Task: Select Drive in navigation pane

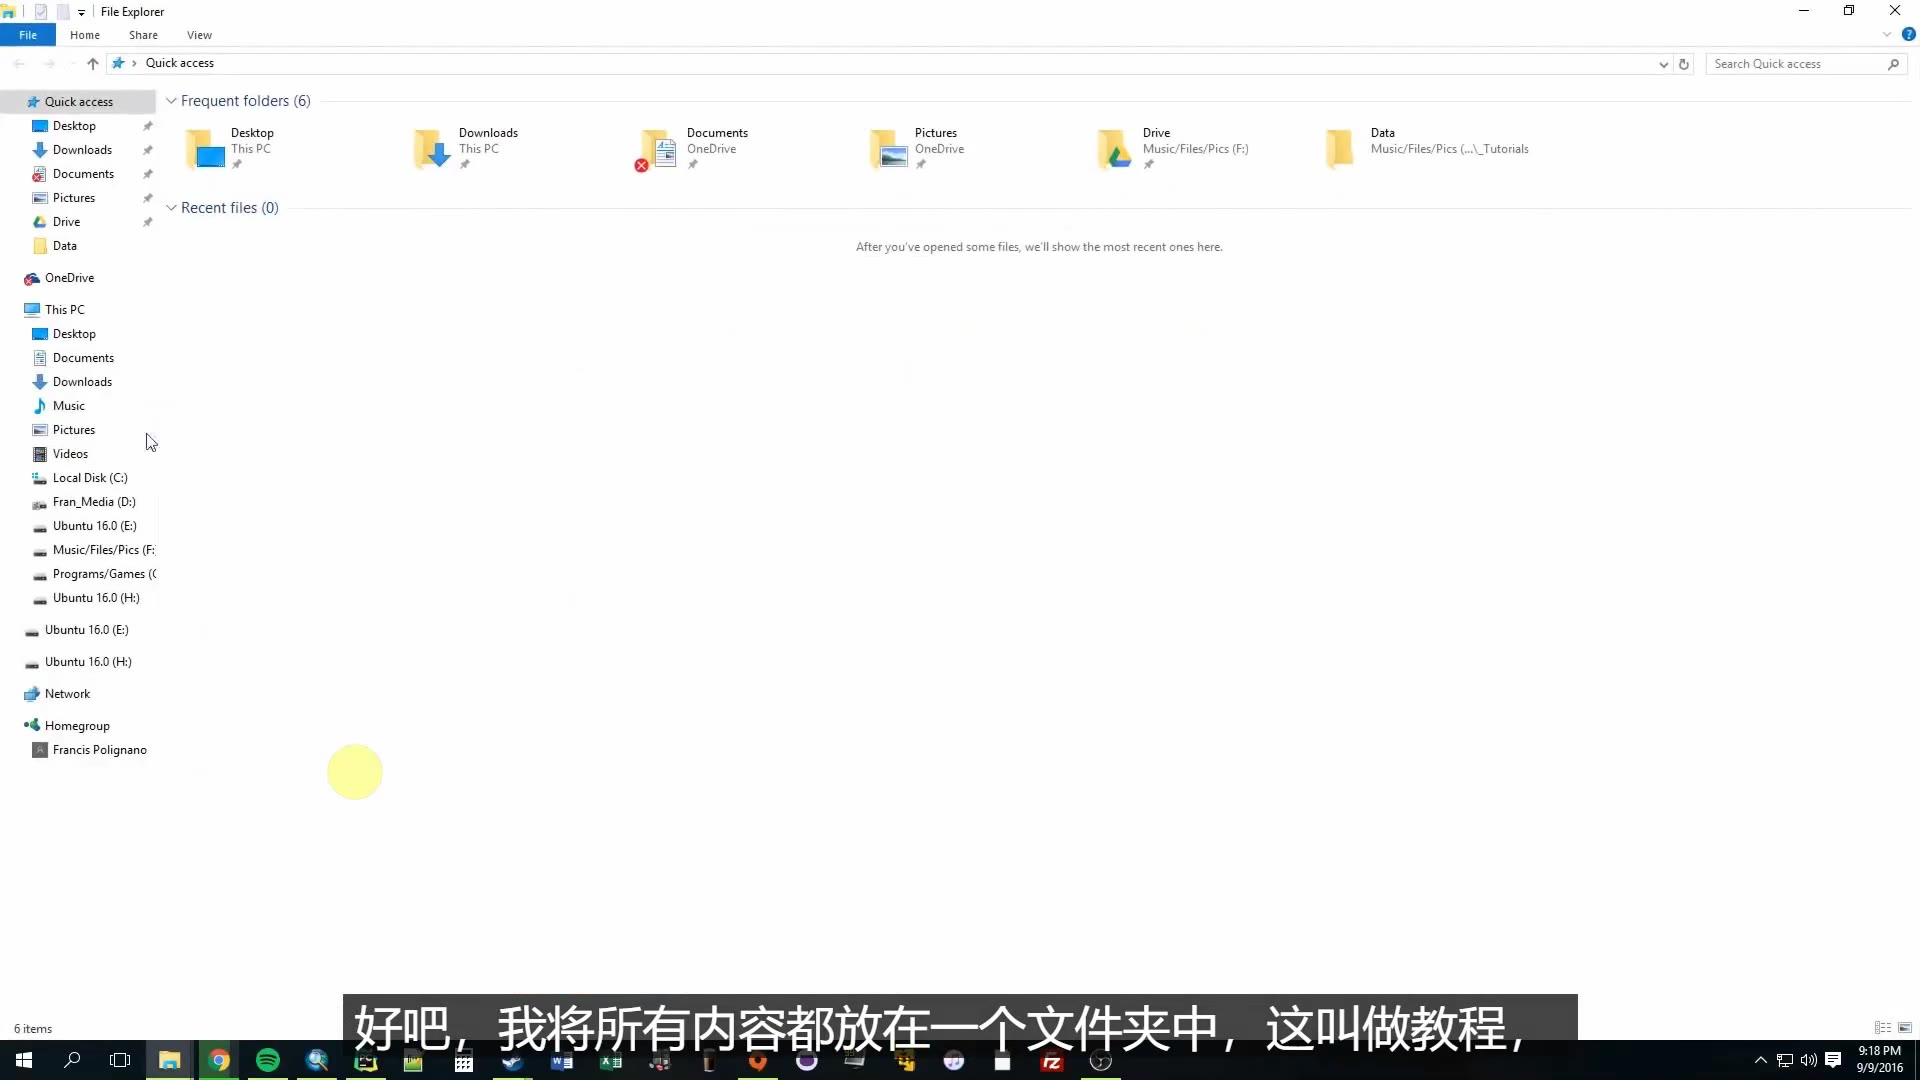Action: click(66, 222)
